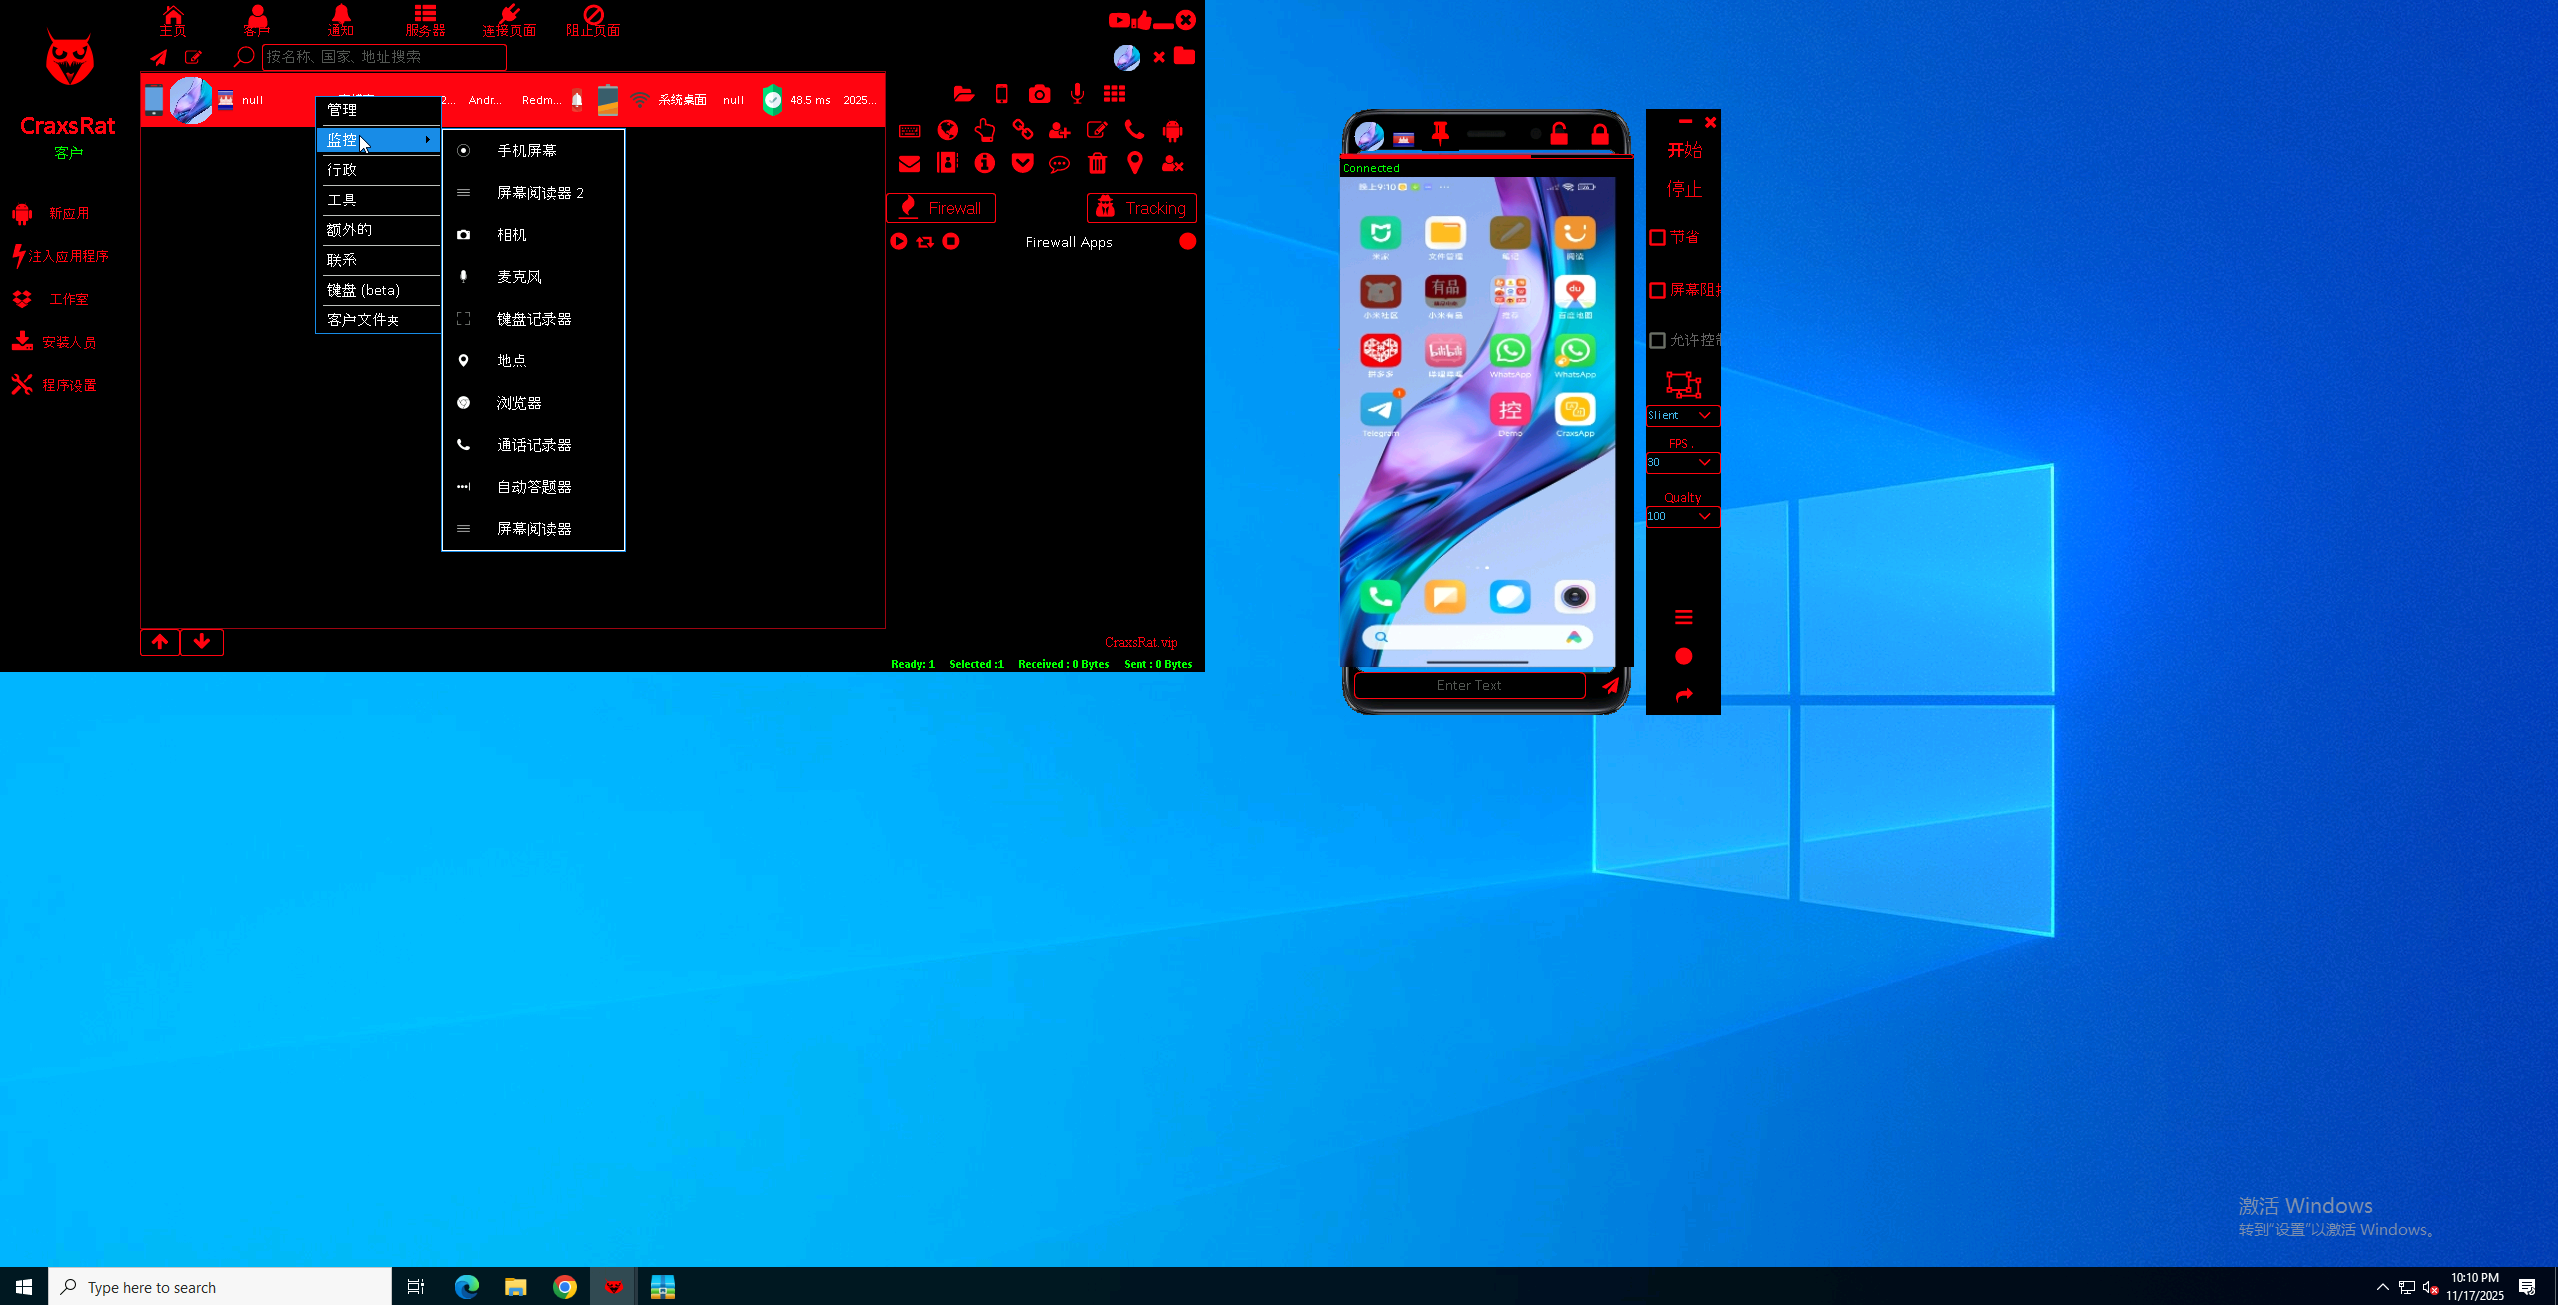
Task: Toggle the 节省 checkbox
Action: [x=1658, y=238]
